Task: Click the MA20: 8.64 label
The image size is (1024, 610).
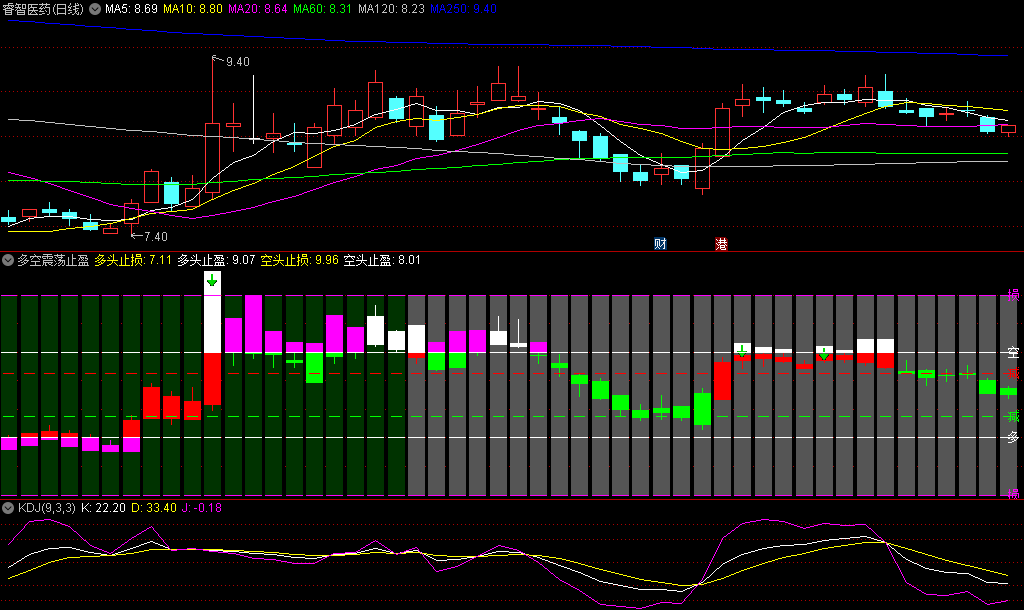Action: point(257,9)
